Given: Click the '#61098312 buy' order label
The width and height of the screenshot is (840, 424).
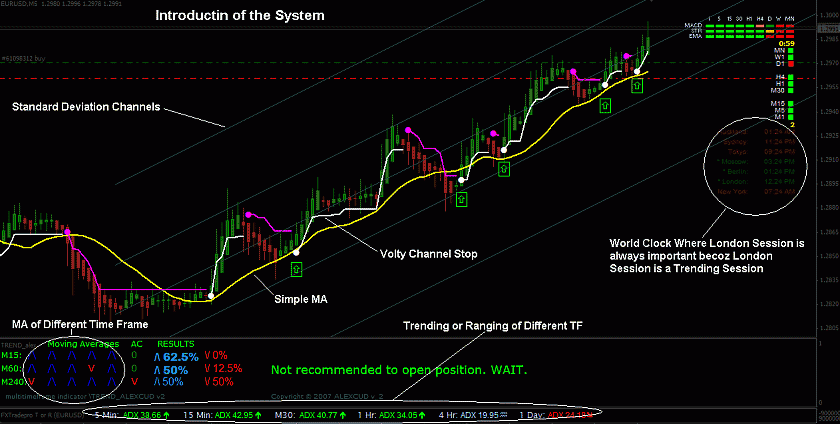Looking at the screenshot, I should click(x=23, y=57).
